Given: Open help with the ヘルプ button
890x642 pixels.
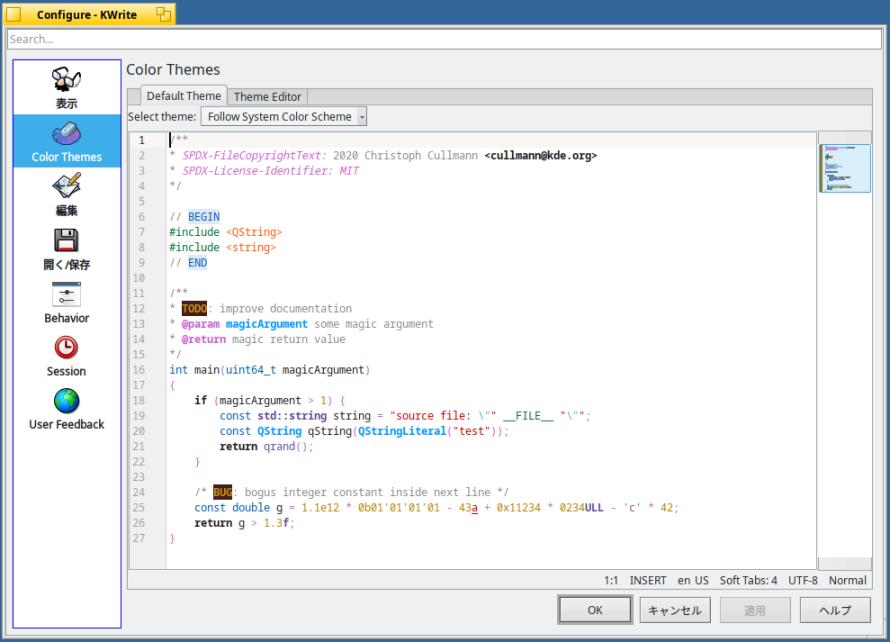Looking at the screenshot, I should 835,610.
